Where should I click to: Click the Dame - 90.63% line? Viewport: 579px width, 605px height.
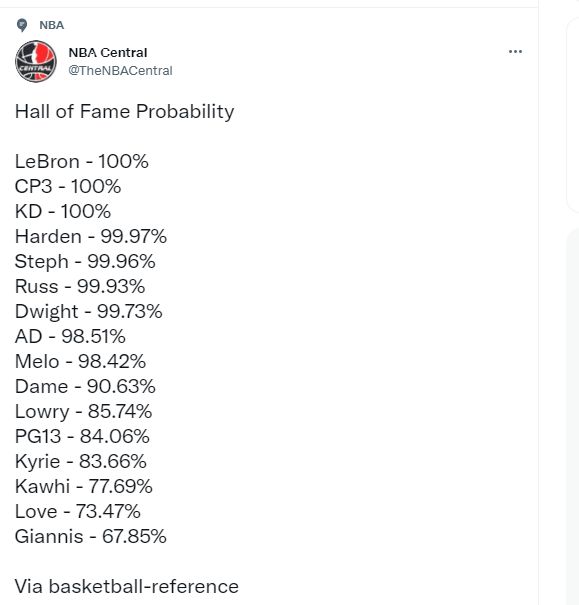click(85, 386)
